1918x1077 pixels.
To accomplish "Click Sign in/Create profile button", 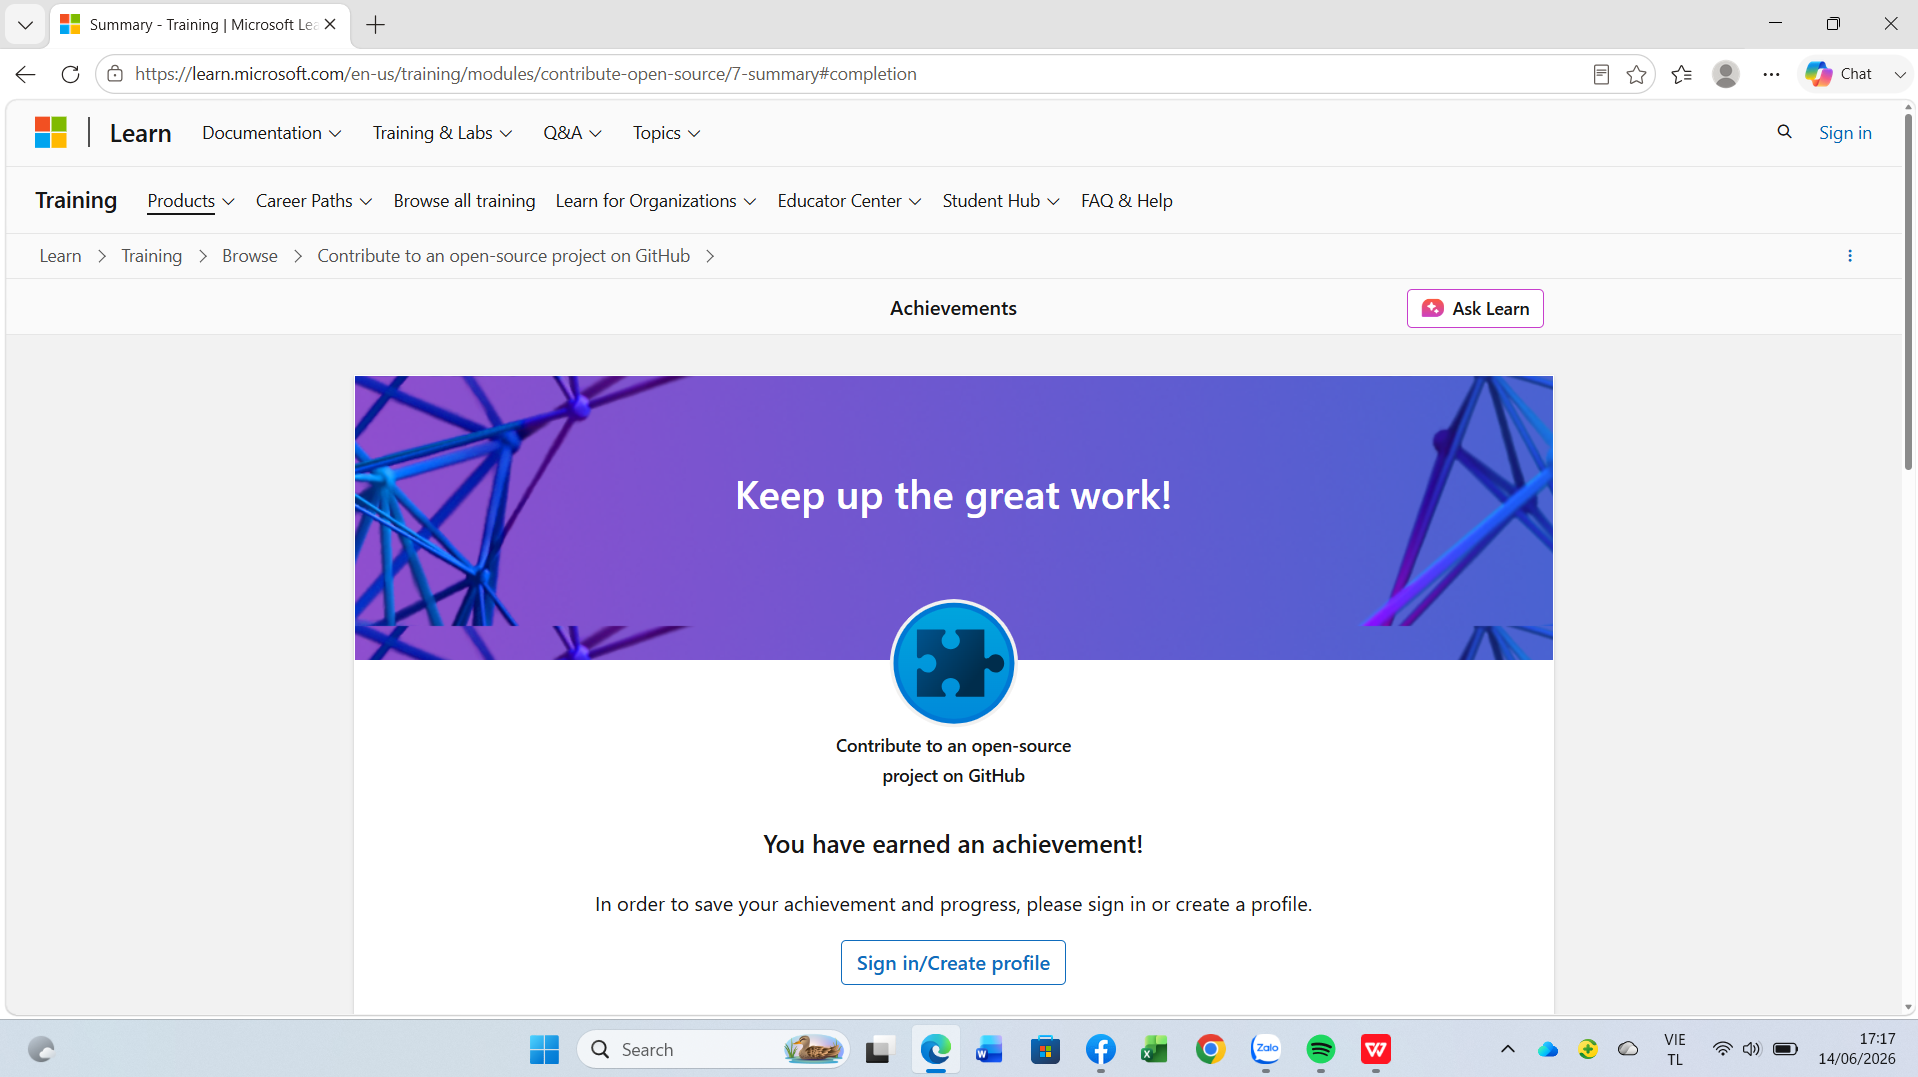I will (x=953, y=963).
